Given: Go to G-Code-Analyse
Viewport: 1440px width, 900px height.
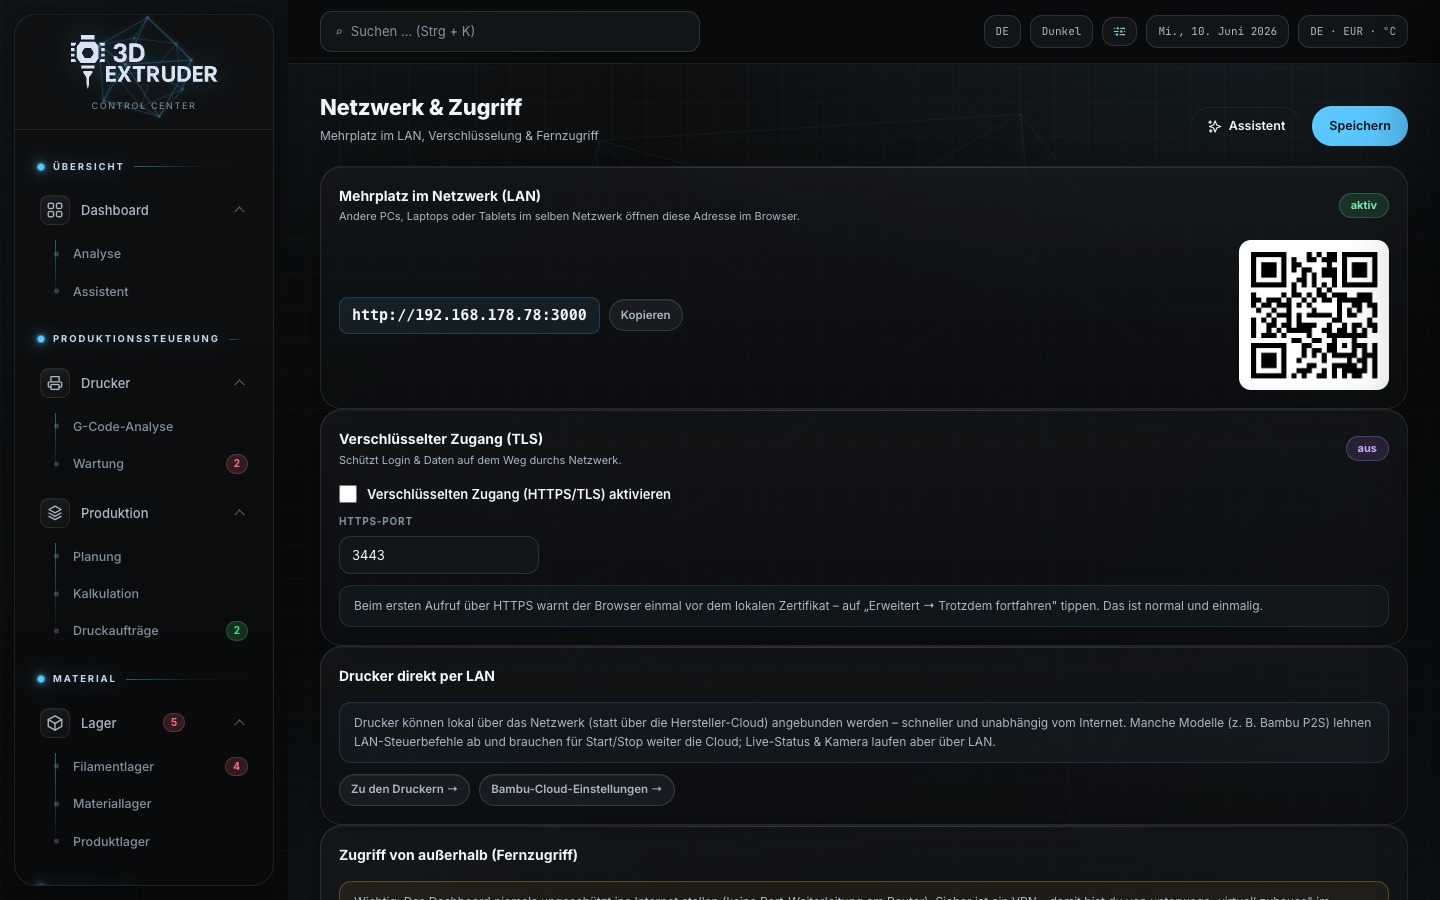Looking at the screenshot, I should point(123,427).
